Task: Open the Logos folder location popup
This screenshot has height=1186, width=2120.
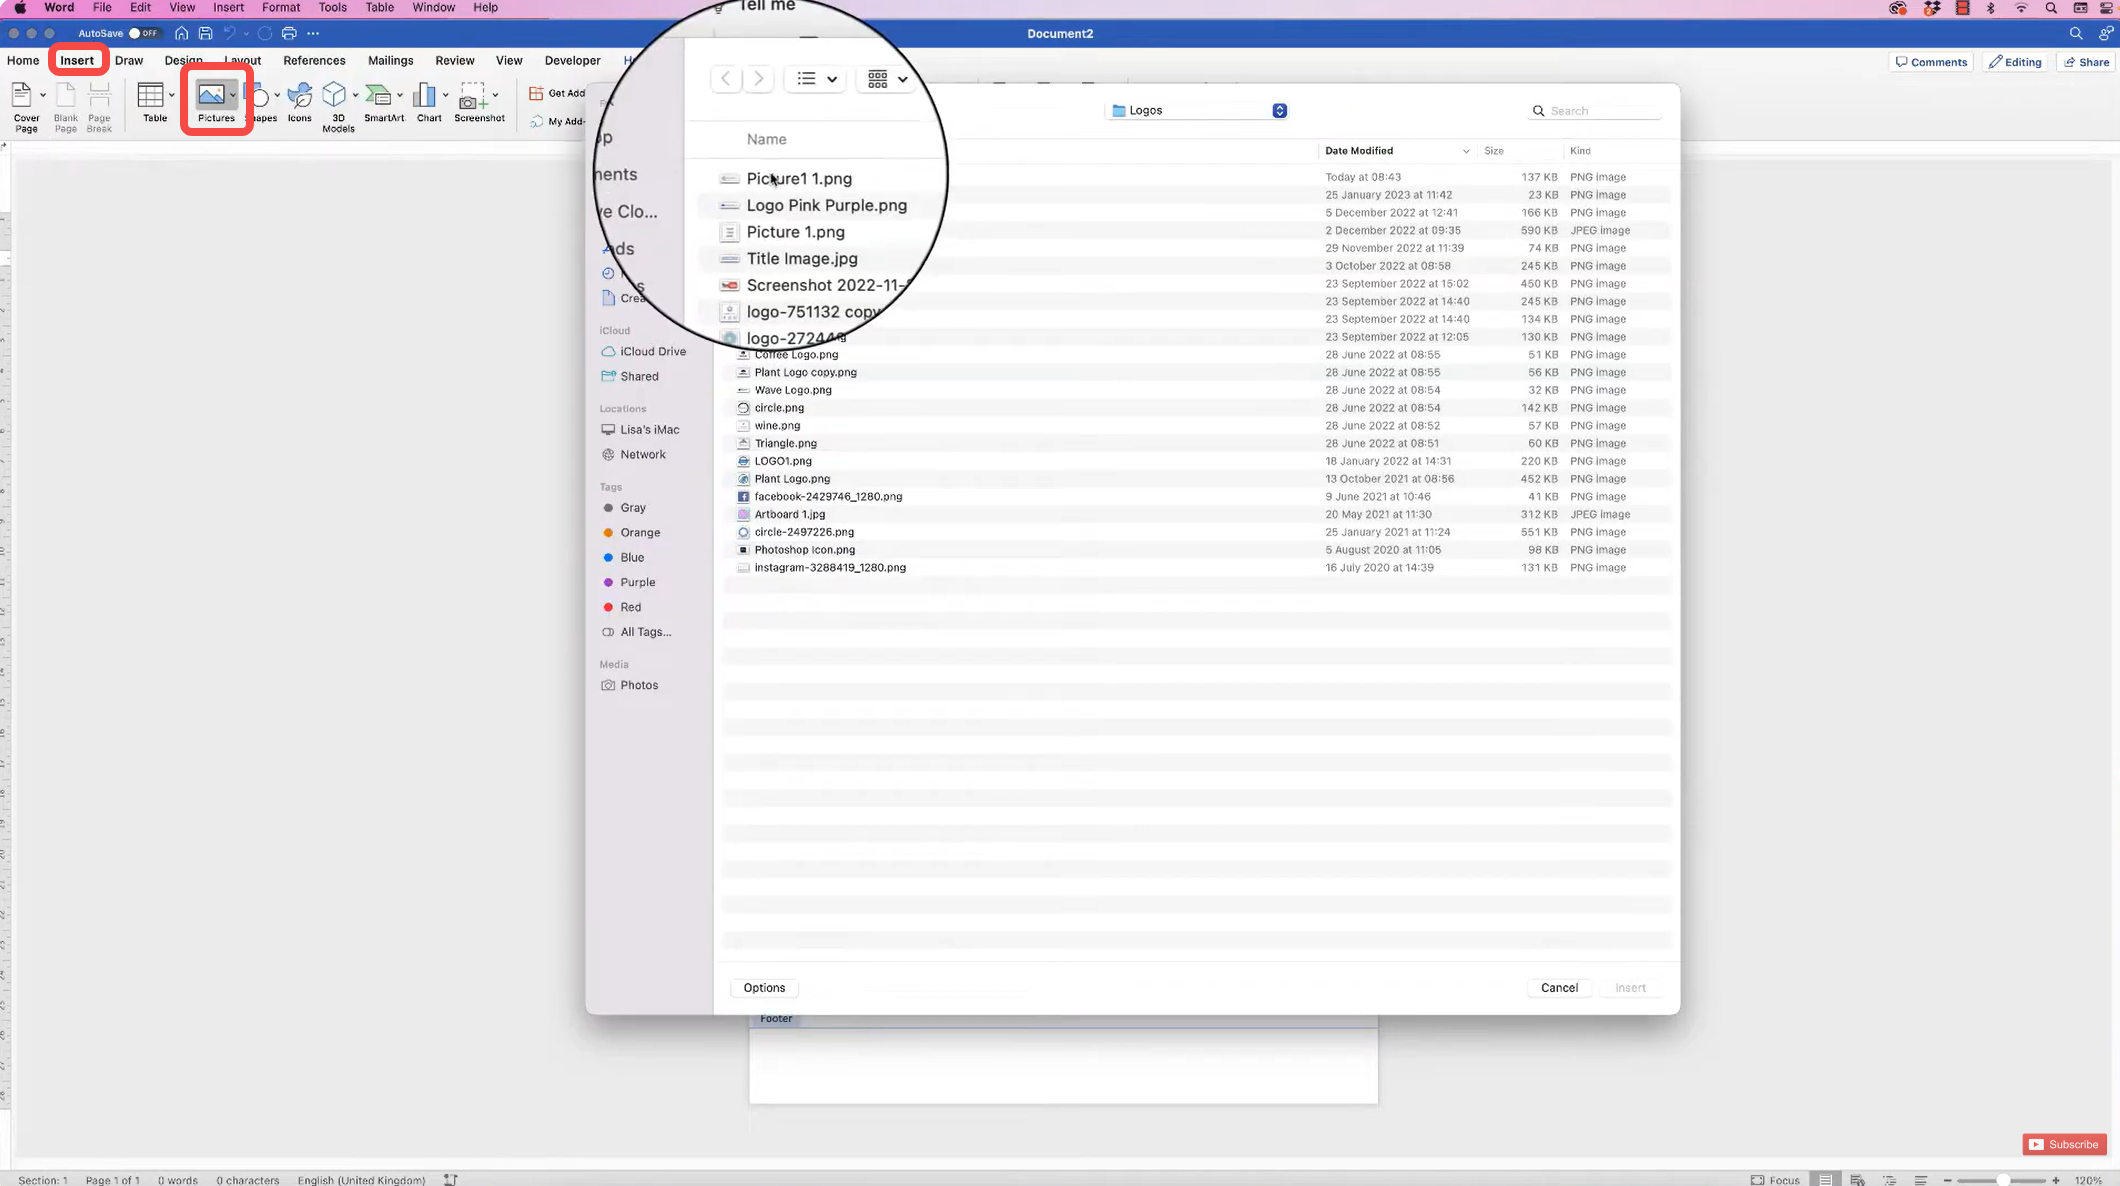Action: 1197,110
